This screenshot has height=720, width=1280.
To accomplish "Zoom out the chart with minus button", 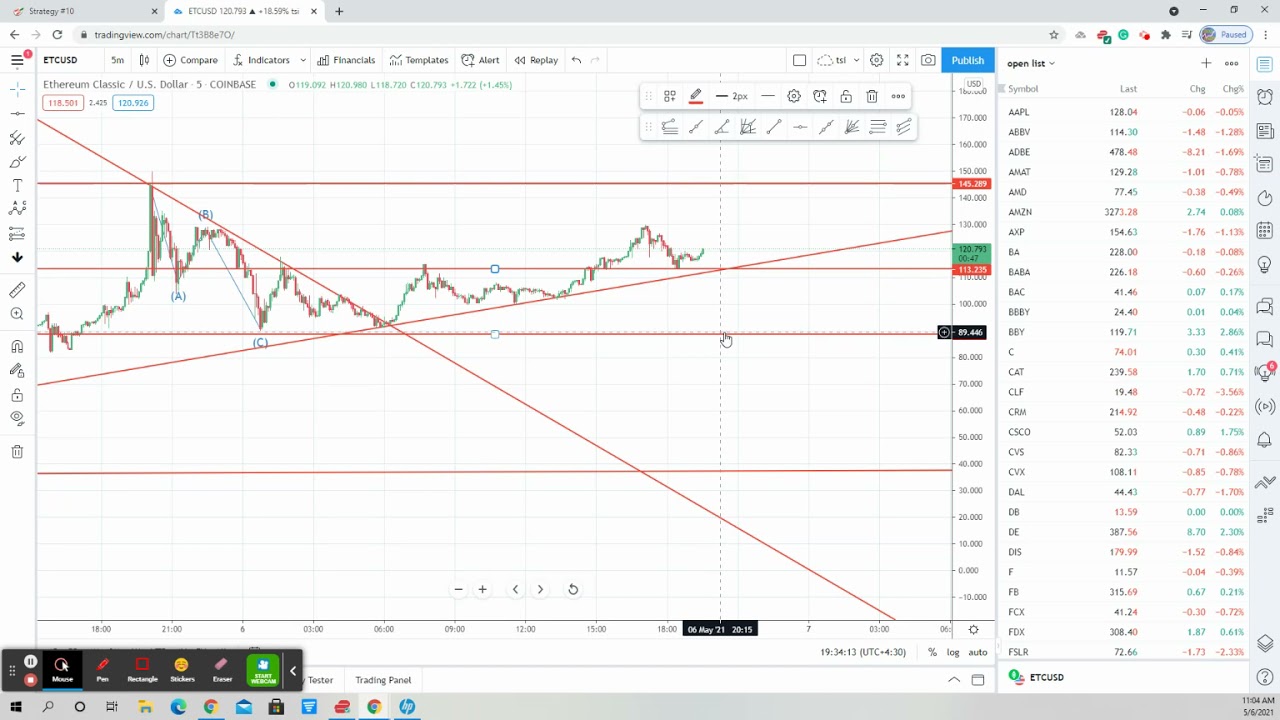I will click(x=458, y=589).
